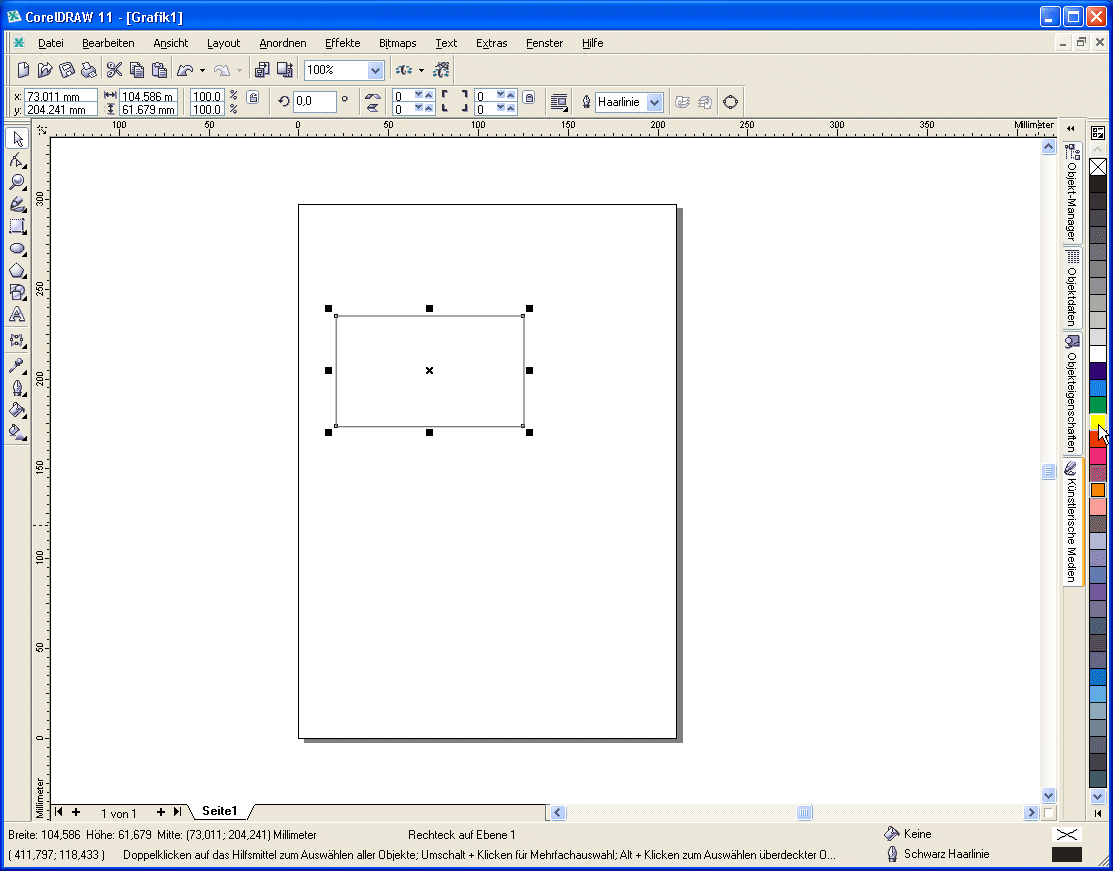The width and height of the screenshot is (1113, 871).
Task: Click the Import icon in standard toolbar
Action: pyautogui.click(x=262, y=70)
